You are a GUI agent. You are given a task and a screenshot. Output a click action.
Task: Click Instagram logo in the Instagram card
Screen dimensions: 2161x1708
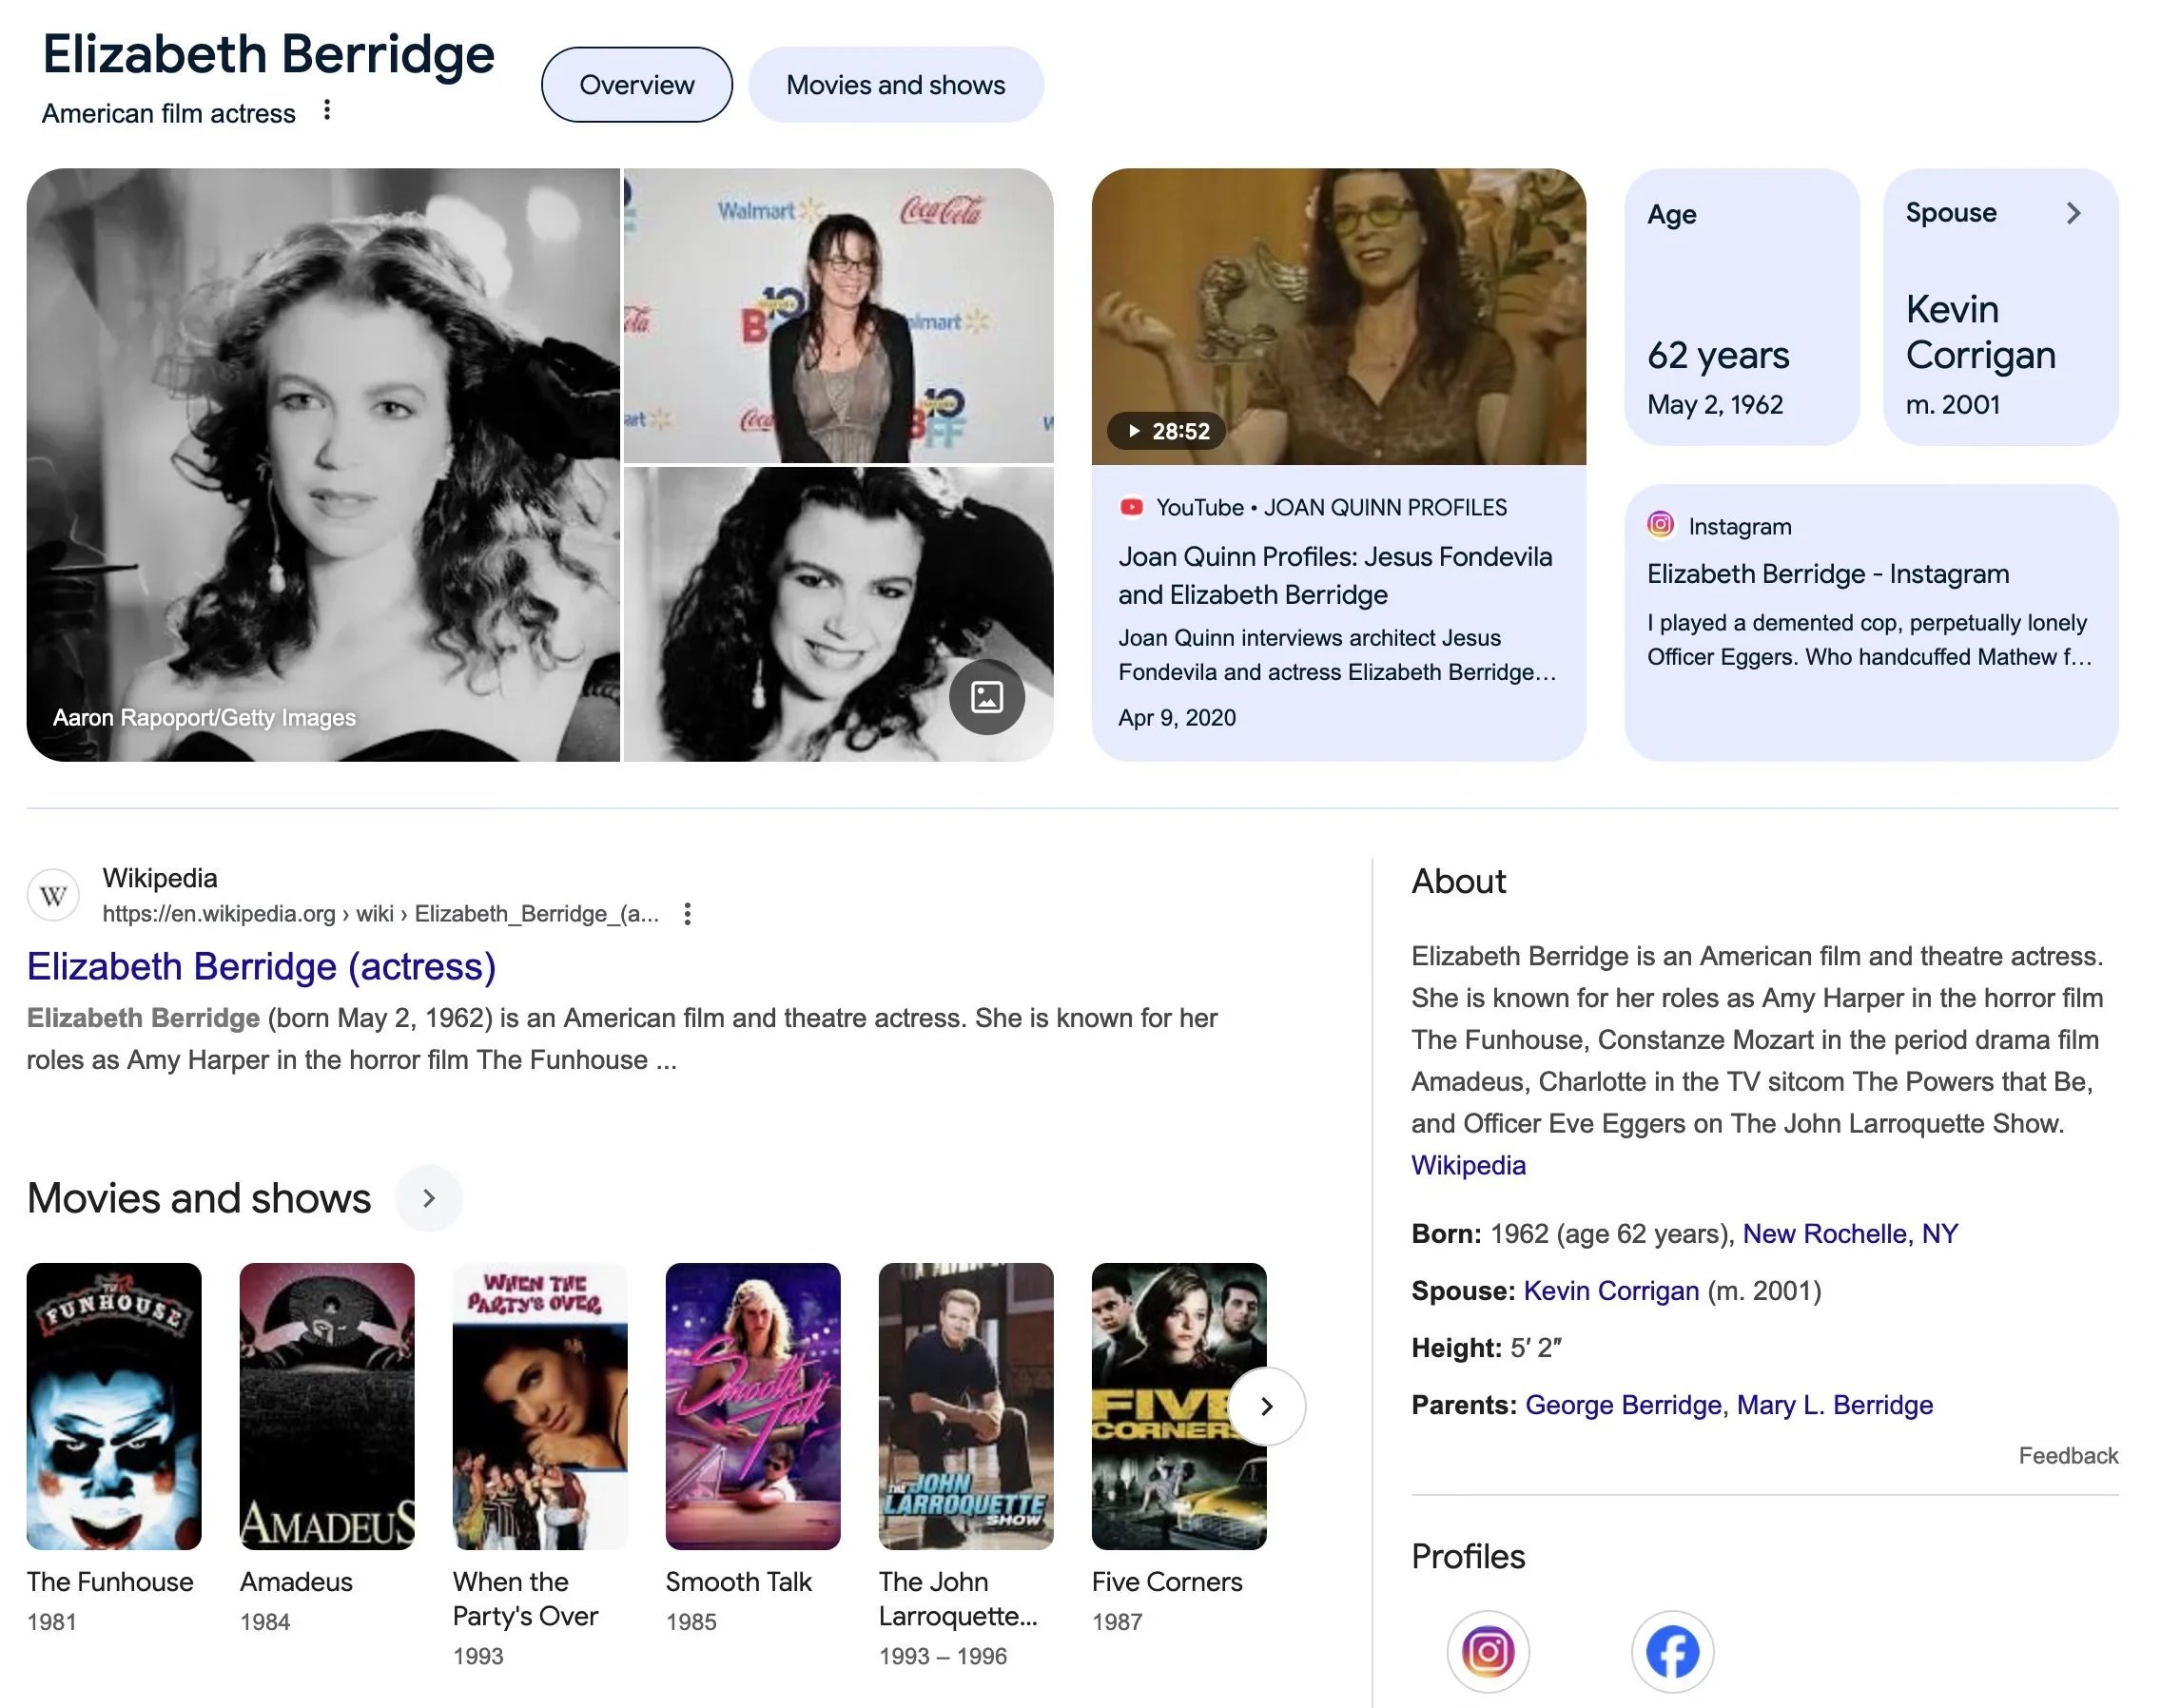tap(1660, 525)
